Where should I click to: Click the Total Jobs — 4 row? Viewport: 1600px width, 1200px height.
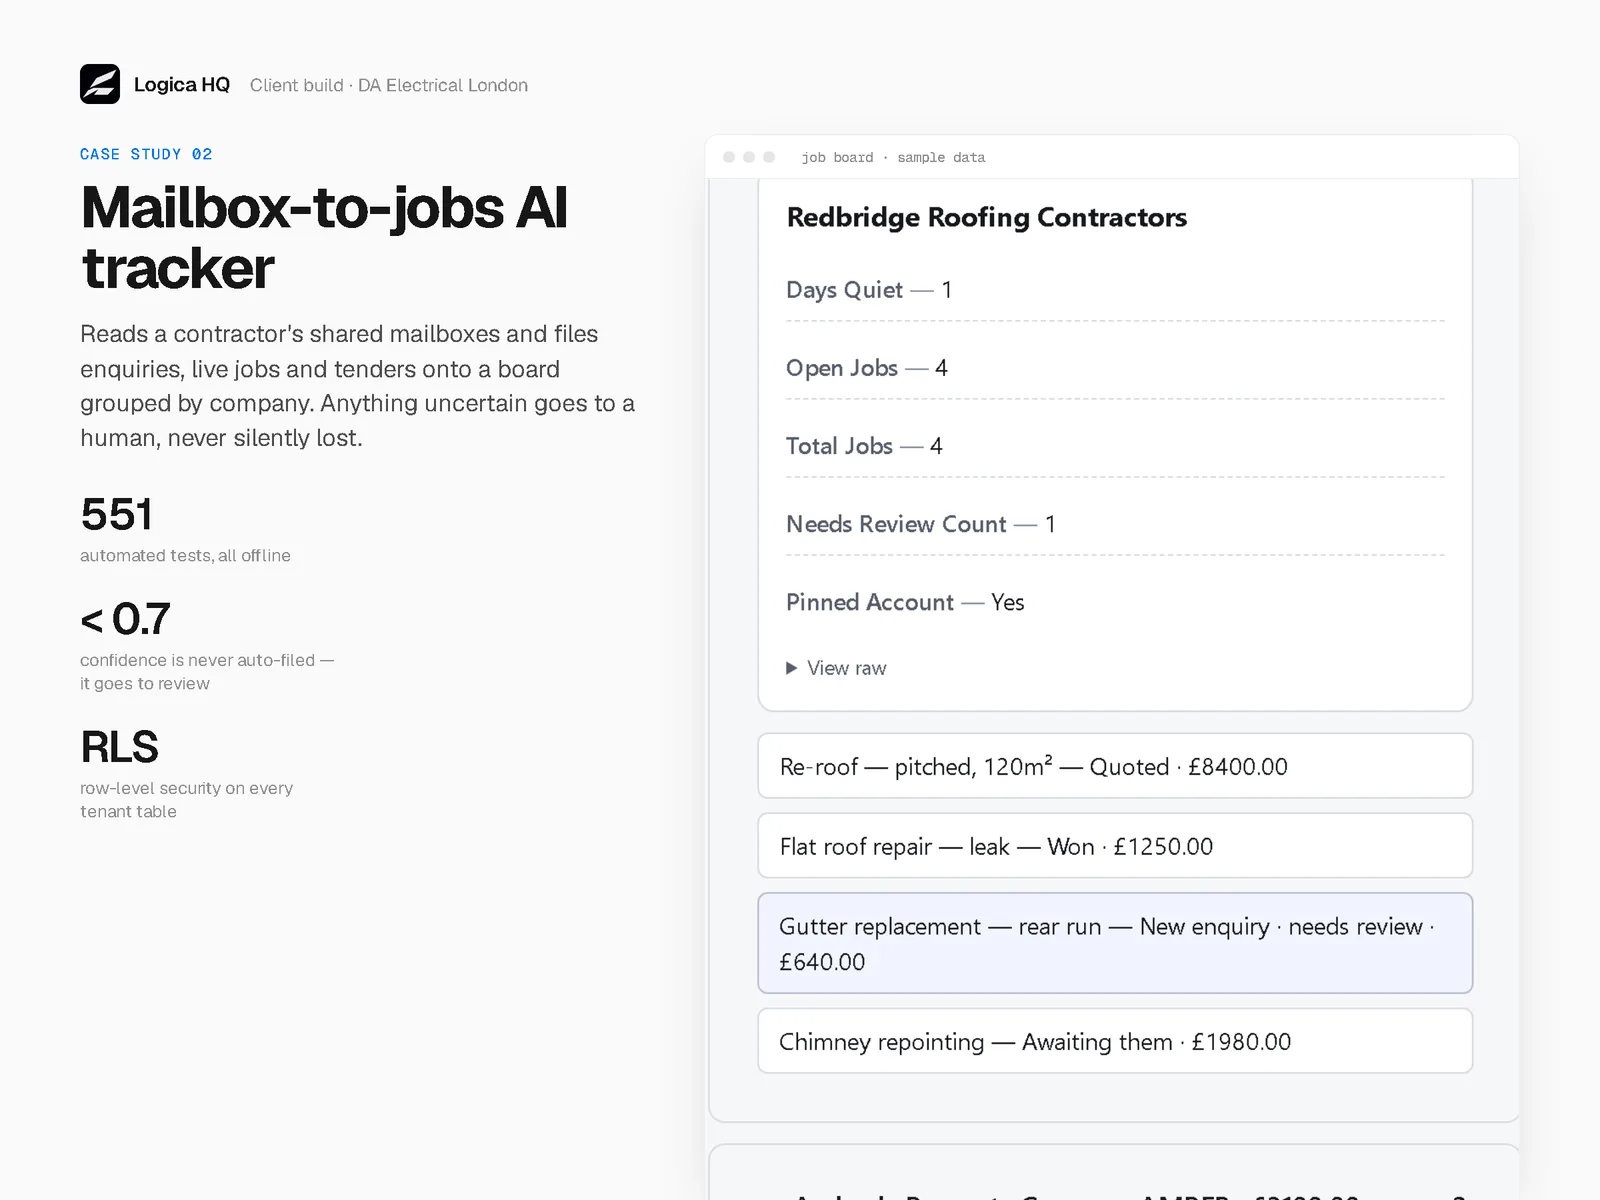(1115, 446)
